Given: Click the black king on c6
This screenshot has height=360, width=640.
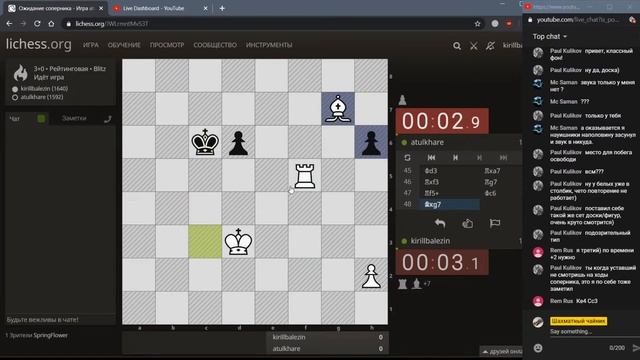Looking at the screenshot, I should point(205,142).
